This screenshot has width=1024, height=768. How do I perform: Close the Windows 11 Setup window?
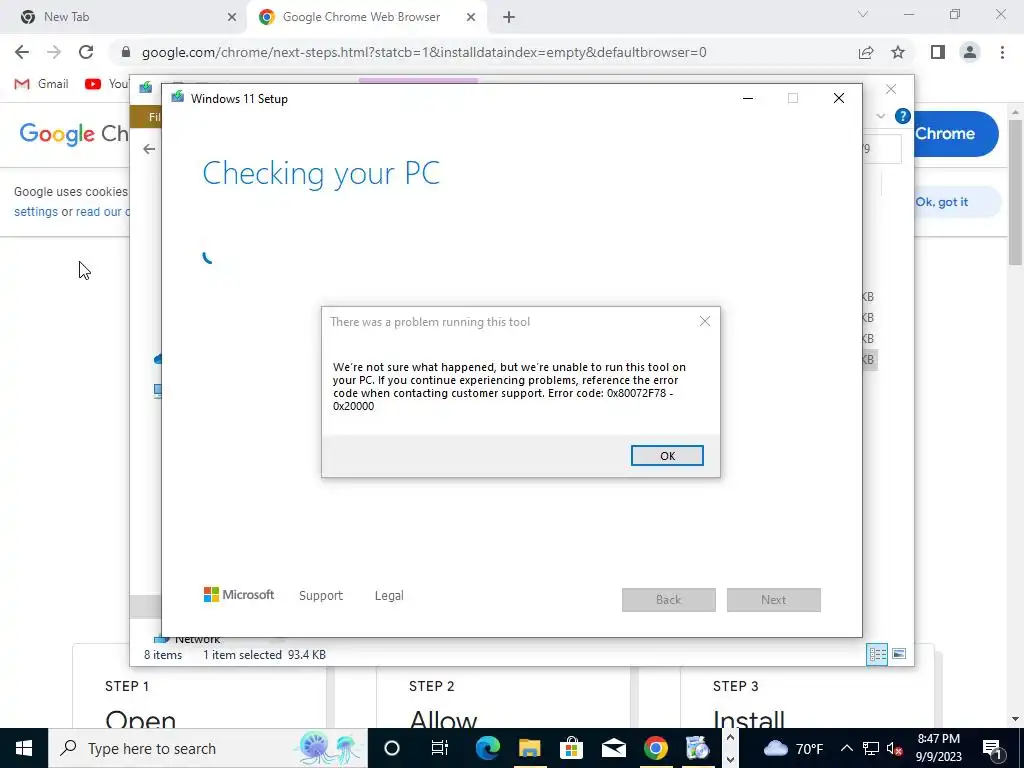pyautogui.click(x=839, y=99)
